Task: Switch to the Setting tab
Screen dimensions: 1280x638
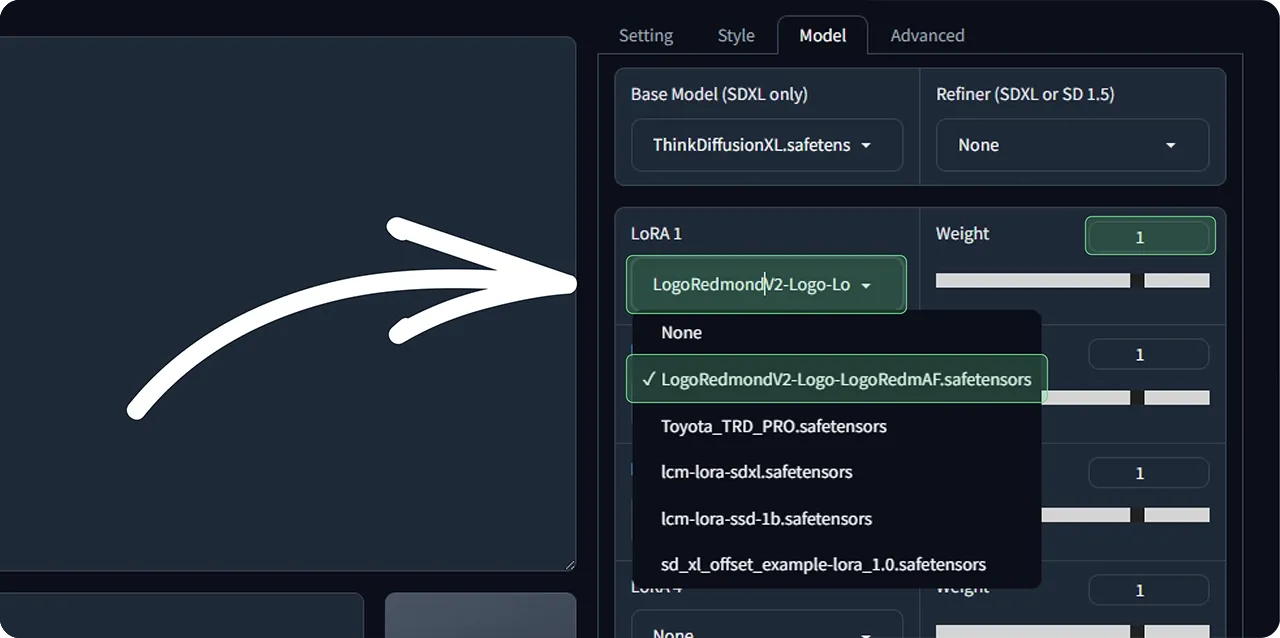Action: click(645, 35)
